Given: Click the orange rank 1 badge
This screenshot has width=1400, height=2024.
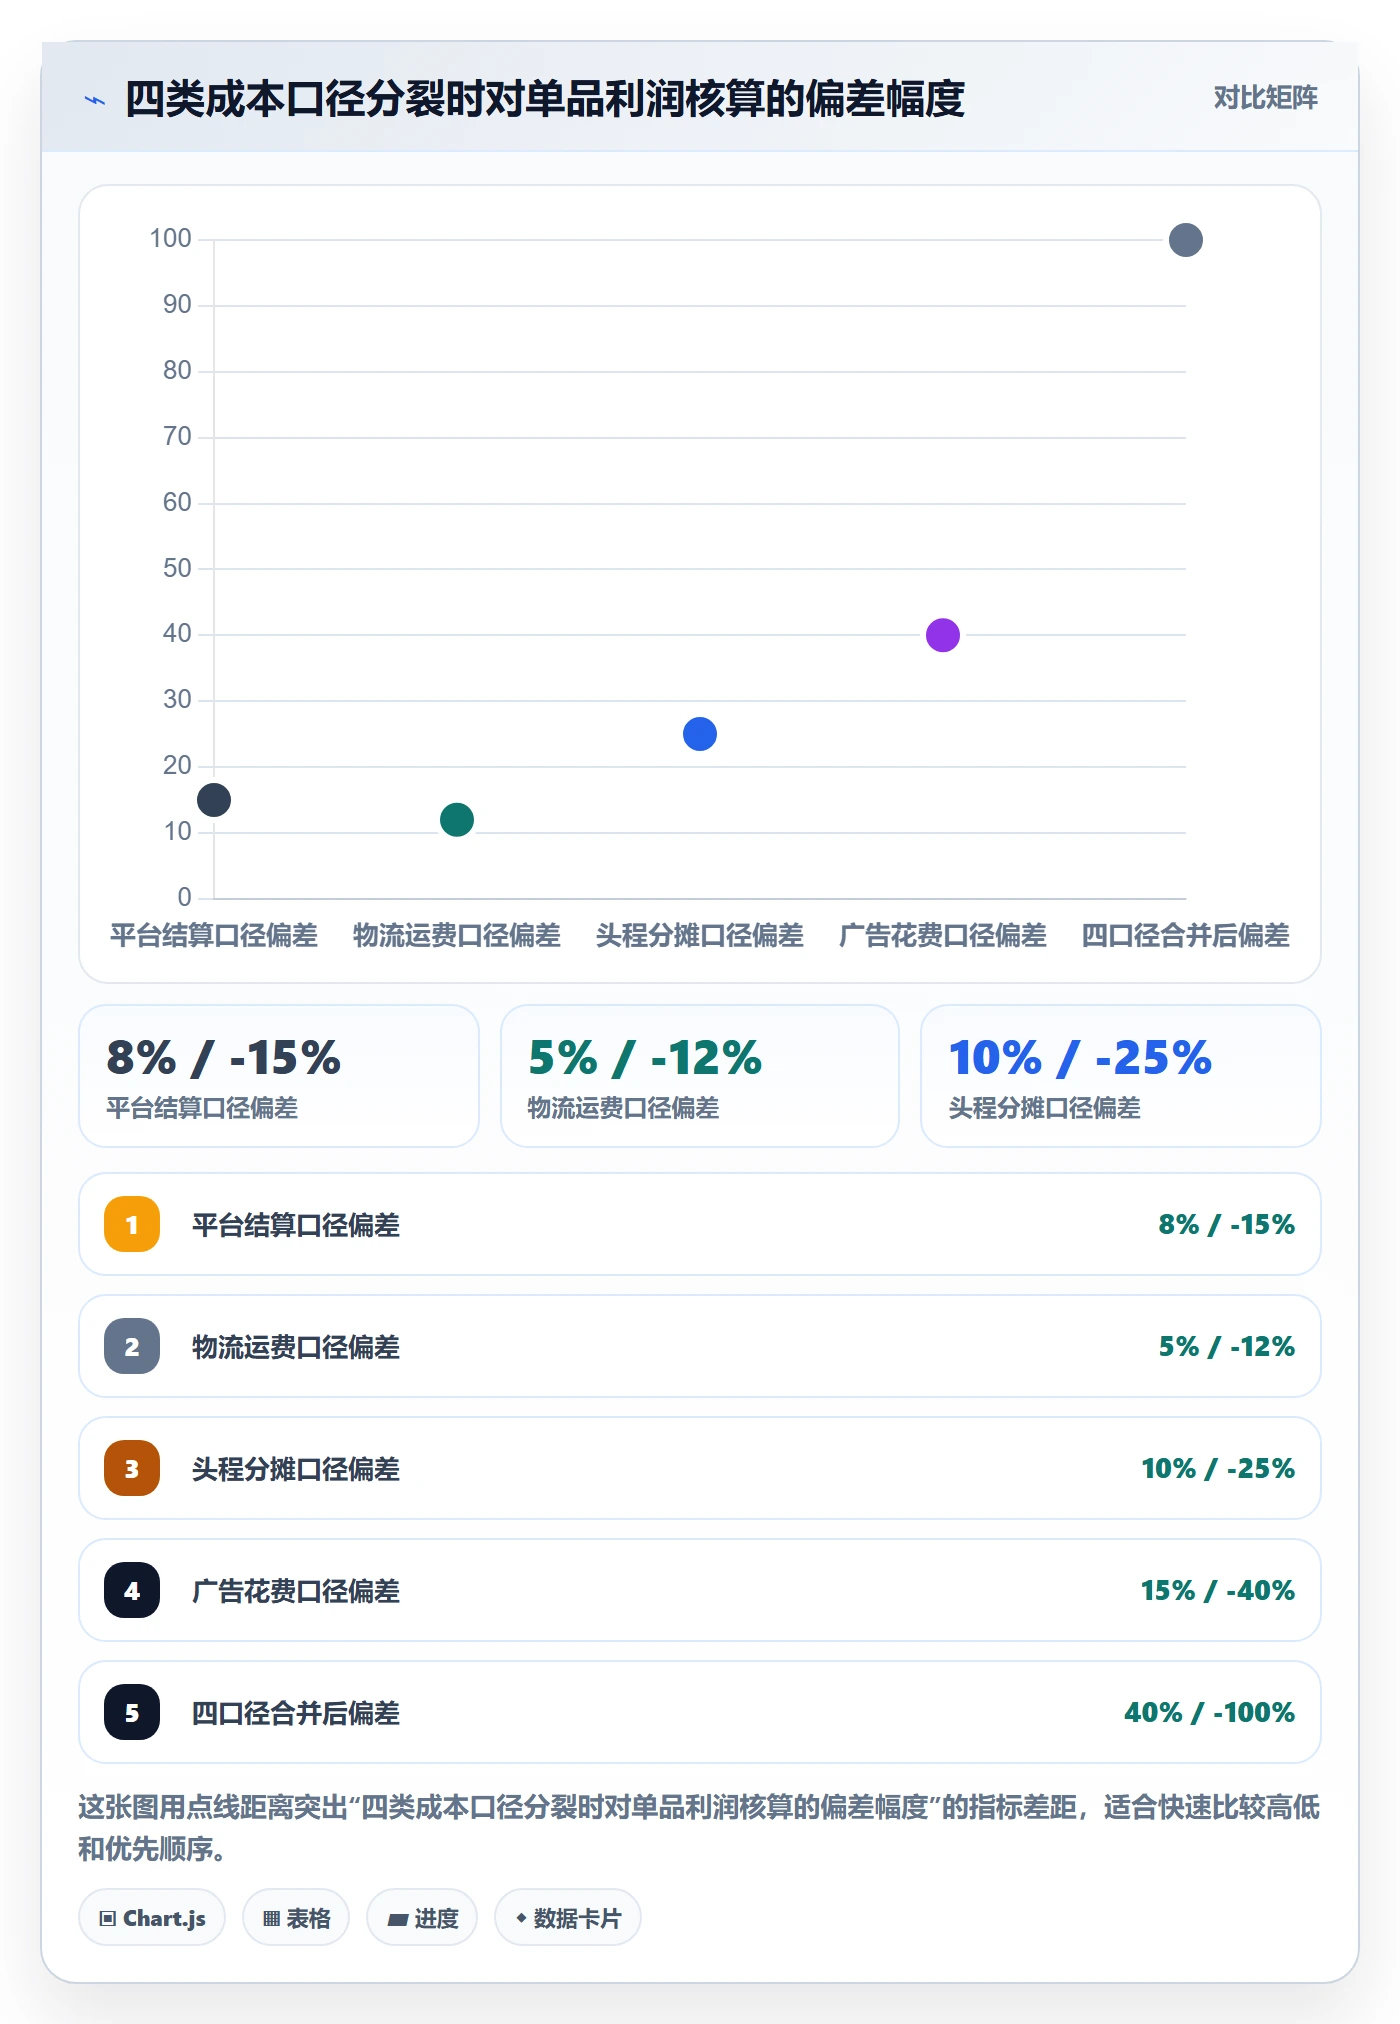Looking at the screenshot, I should 132,1224.
